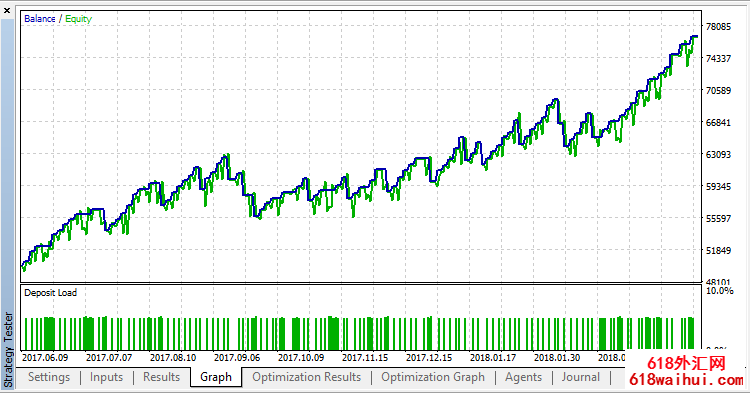Select the Graph tab
This screenshot has height=394, width=750.
[x=216, y=377]
